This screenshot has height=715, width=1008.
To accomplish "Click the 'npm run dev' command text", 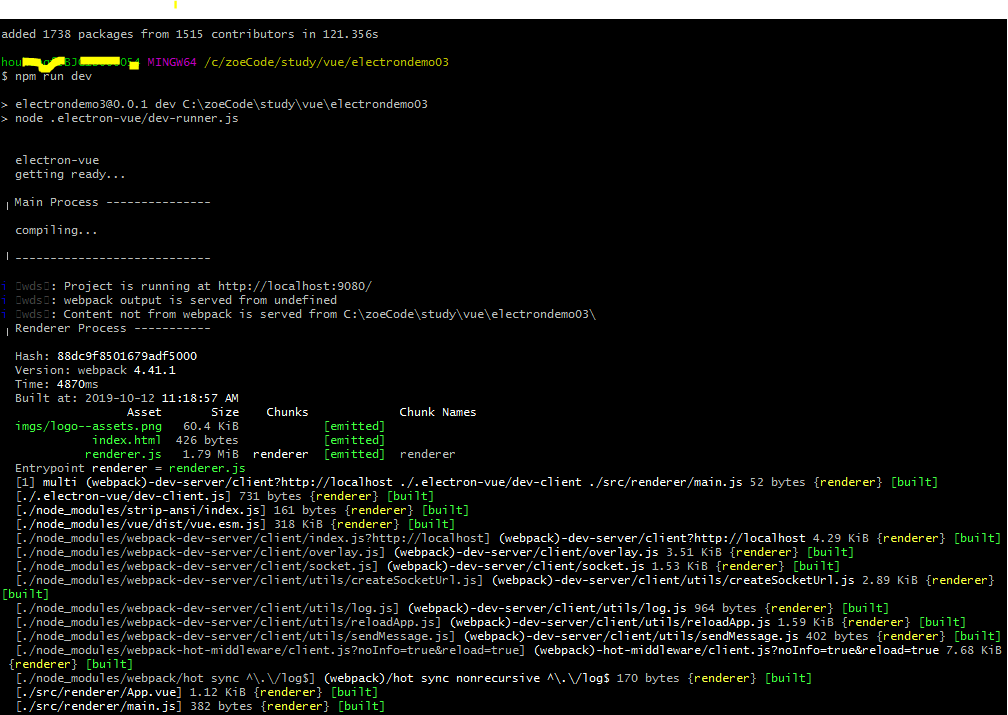I will (x=53, y=76).
